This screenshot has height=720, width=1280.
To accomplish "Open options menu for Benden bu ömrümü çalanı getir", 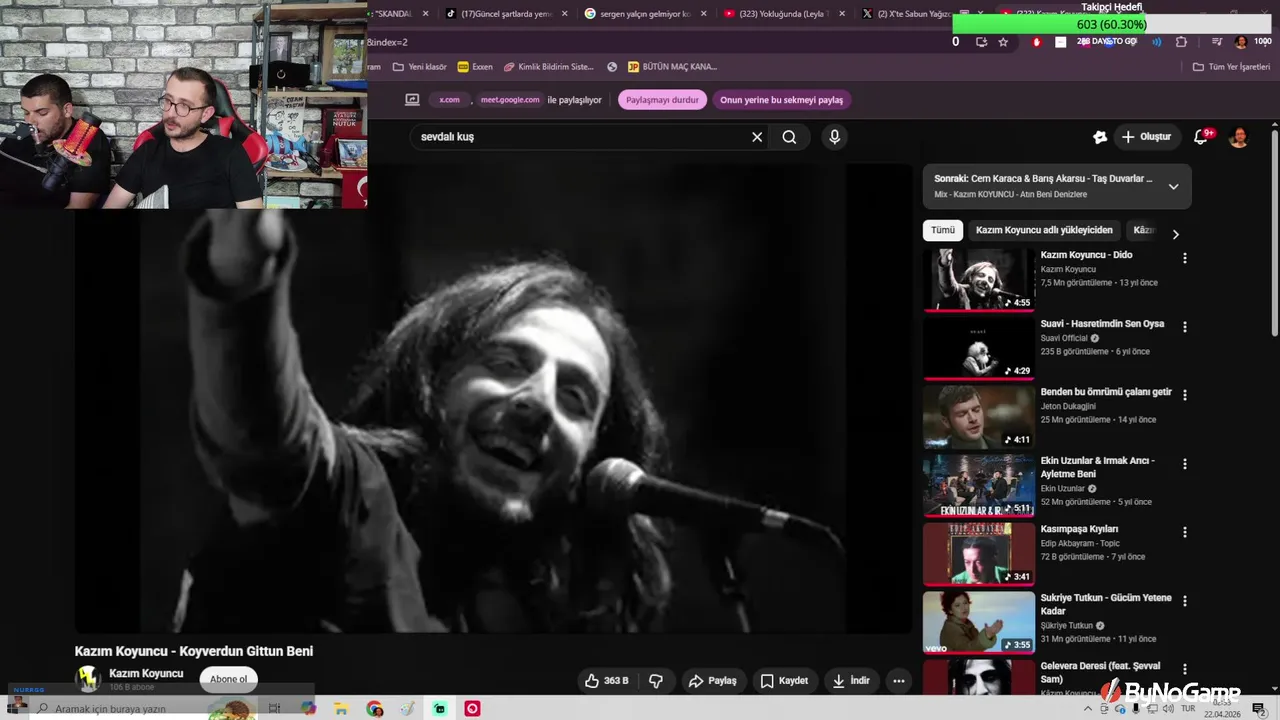I will click(x=1185, y=395).
